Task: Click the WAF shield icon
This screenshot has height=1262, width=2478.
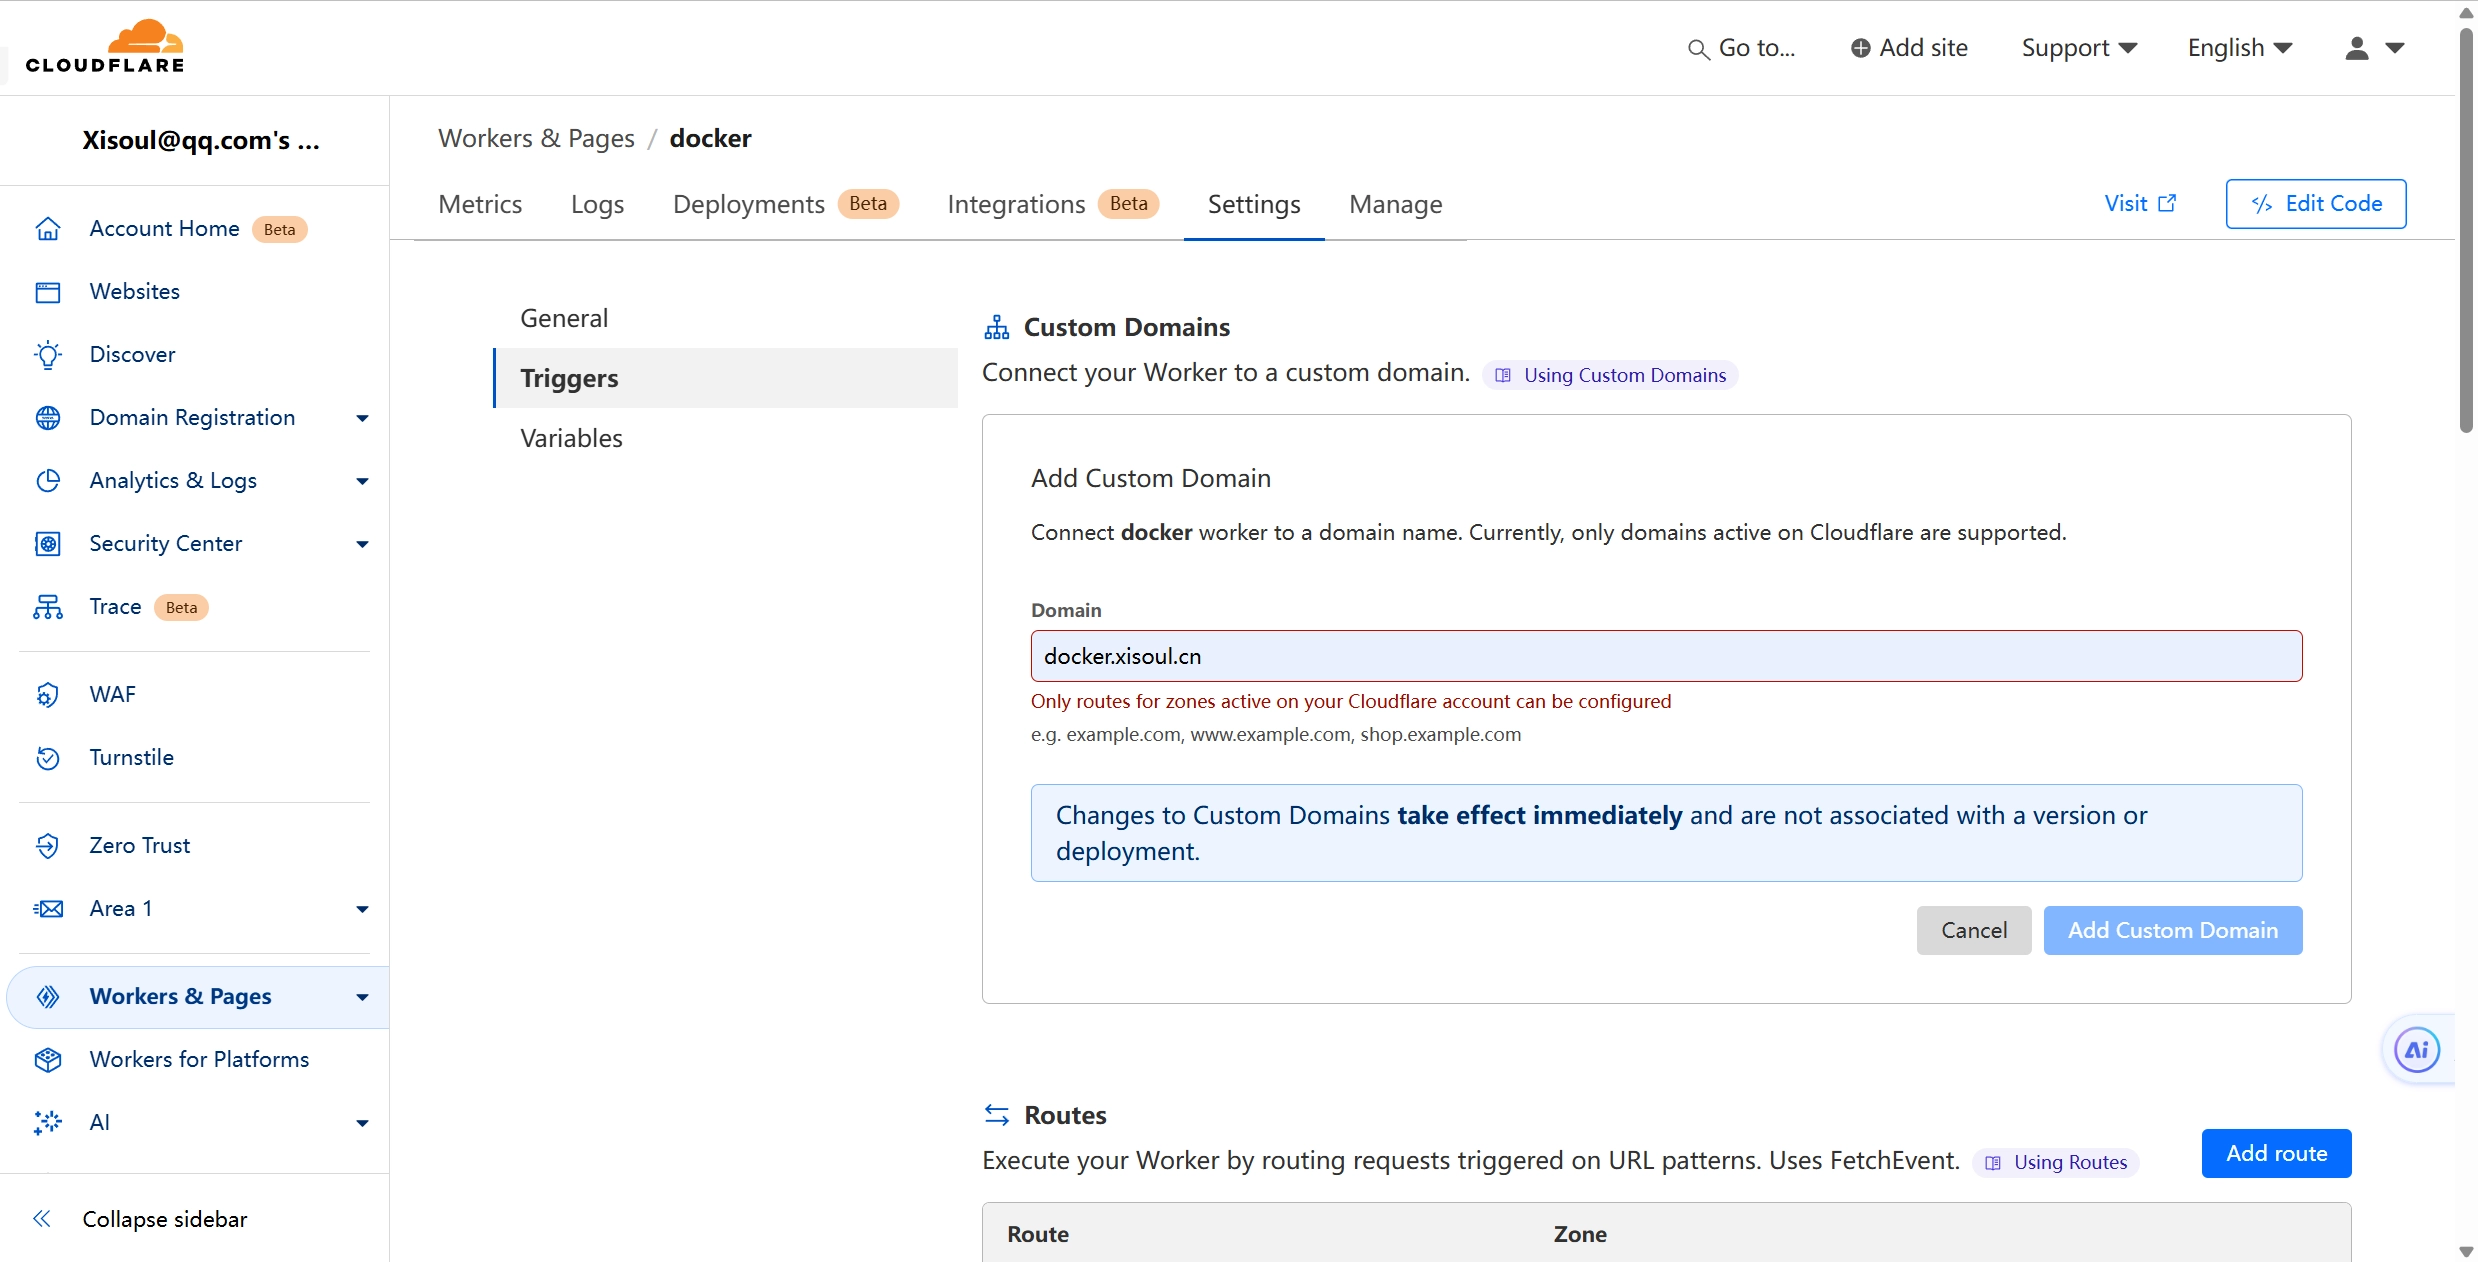Action: click(x=48, y=695)
